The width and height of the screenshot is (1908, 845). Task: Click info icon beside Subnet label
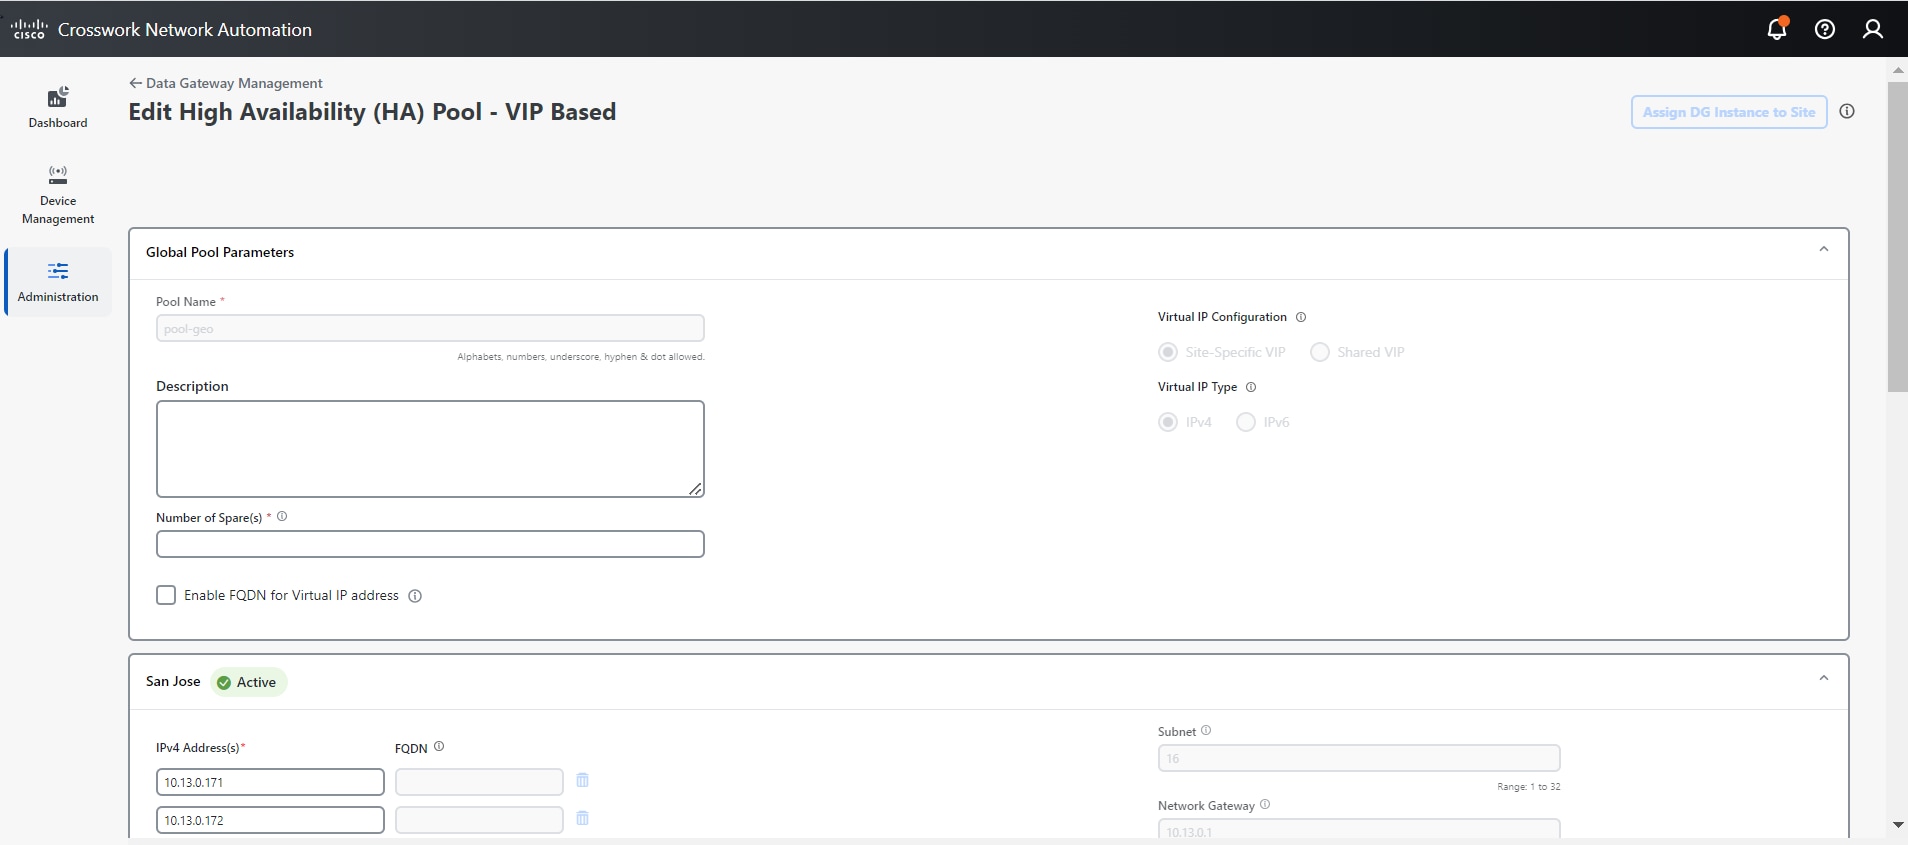coord(1206,731)
